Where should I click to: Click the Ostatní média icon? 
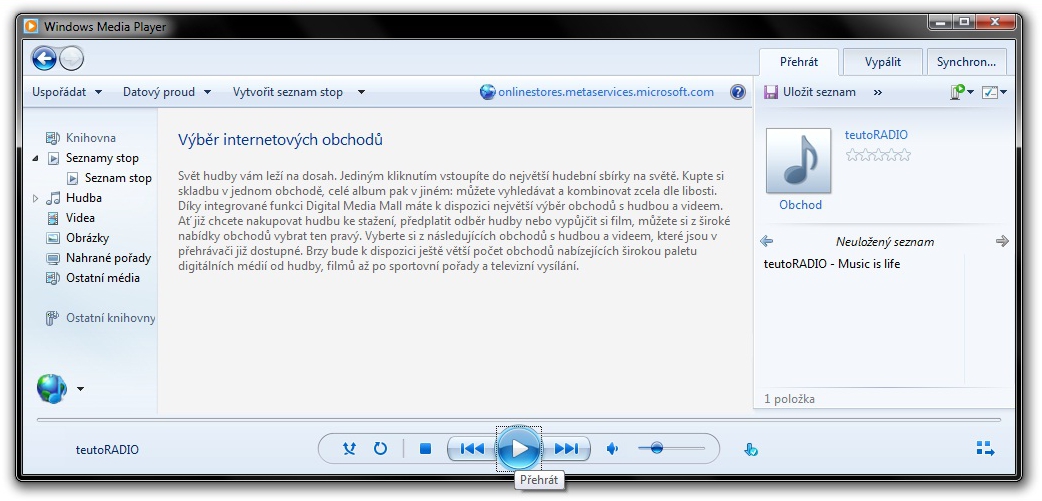[53, 278]
